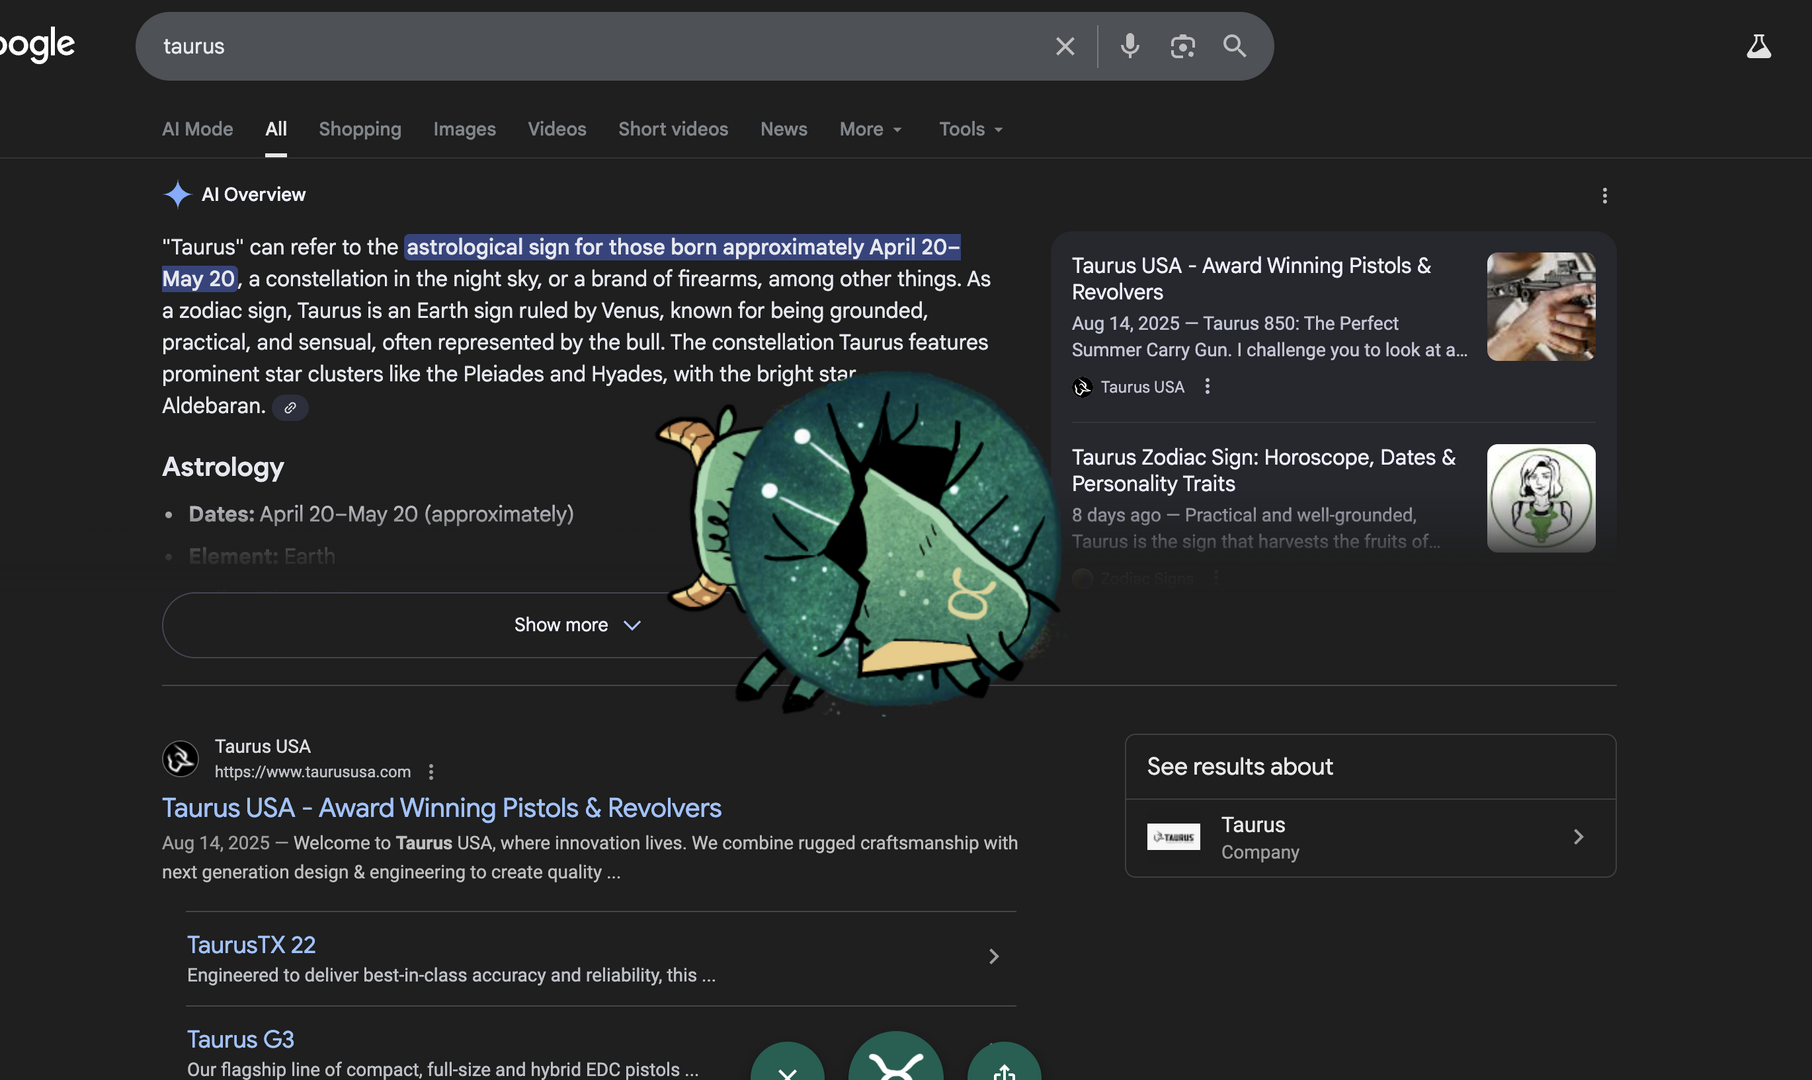Select the All results tab
Screen dimensions: 1812x1080
(x=276, y=129)
